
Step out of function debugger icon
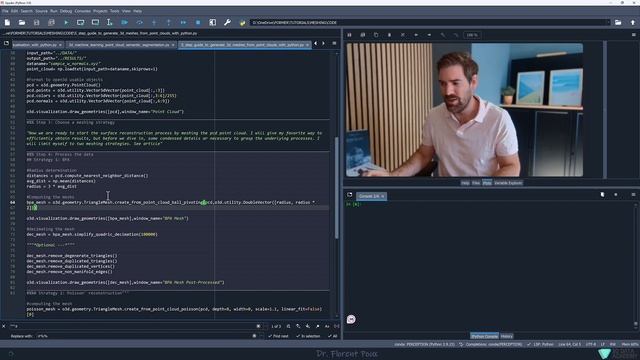169,22
